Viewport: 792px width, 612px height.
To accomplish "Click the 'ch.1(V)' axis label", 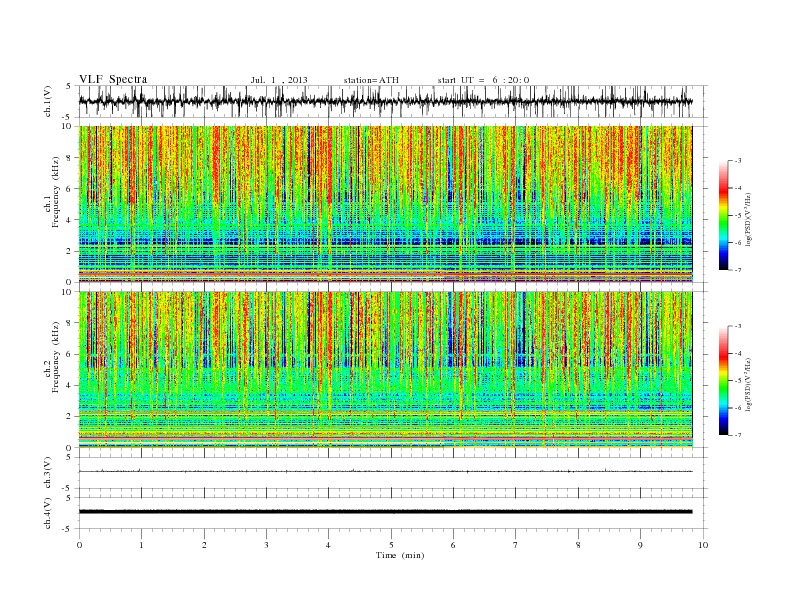I will [x=48, y=101].
